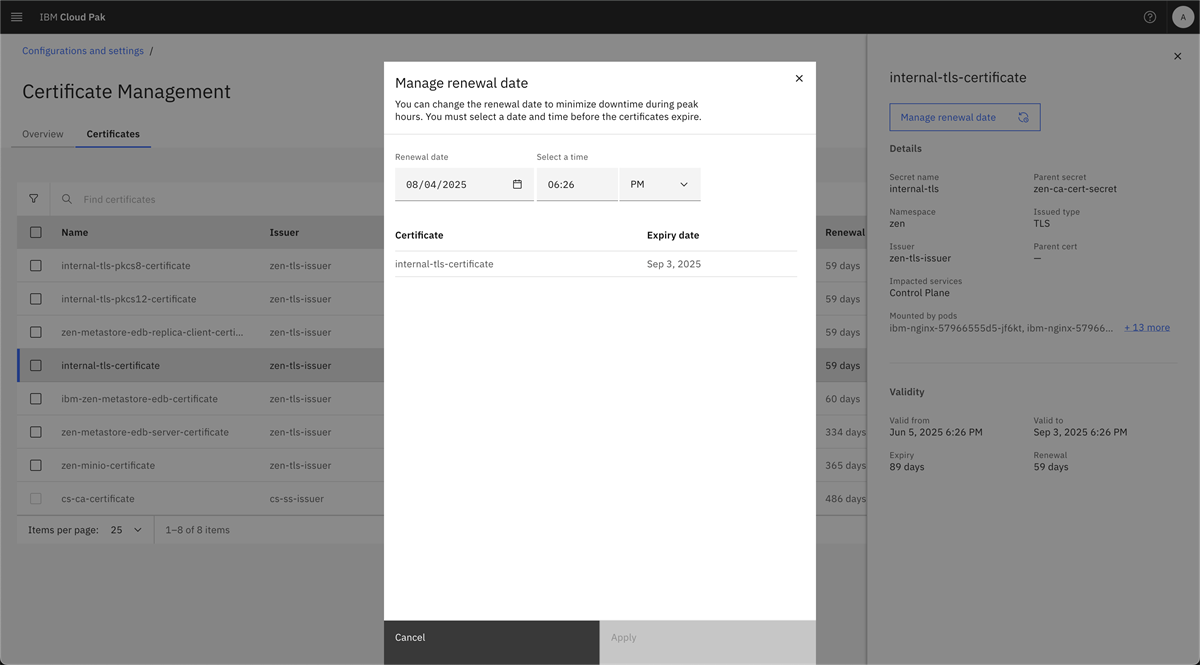The height and width of the screenshot is (665, 1200).
Task: Click internal-tls-pkcs8-certificate name in table
Action: point(126,266)
